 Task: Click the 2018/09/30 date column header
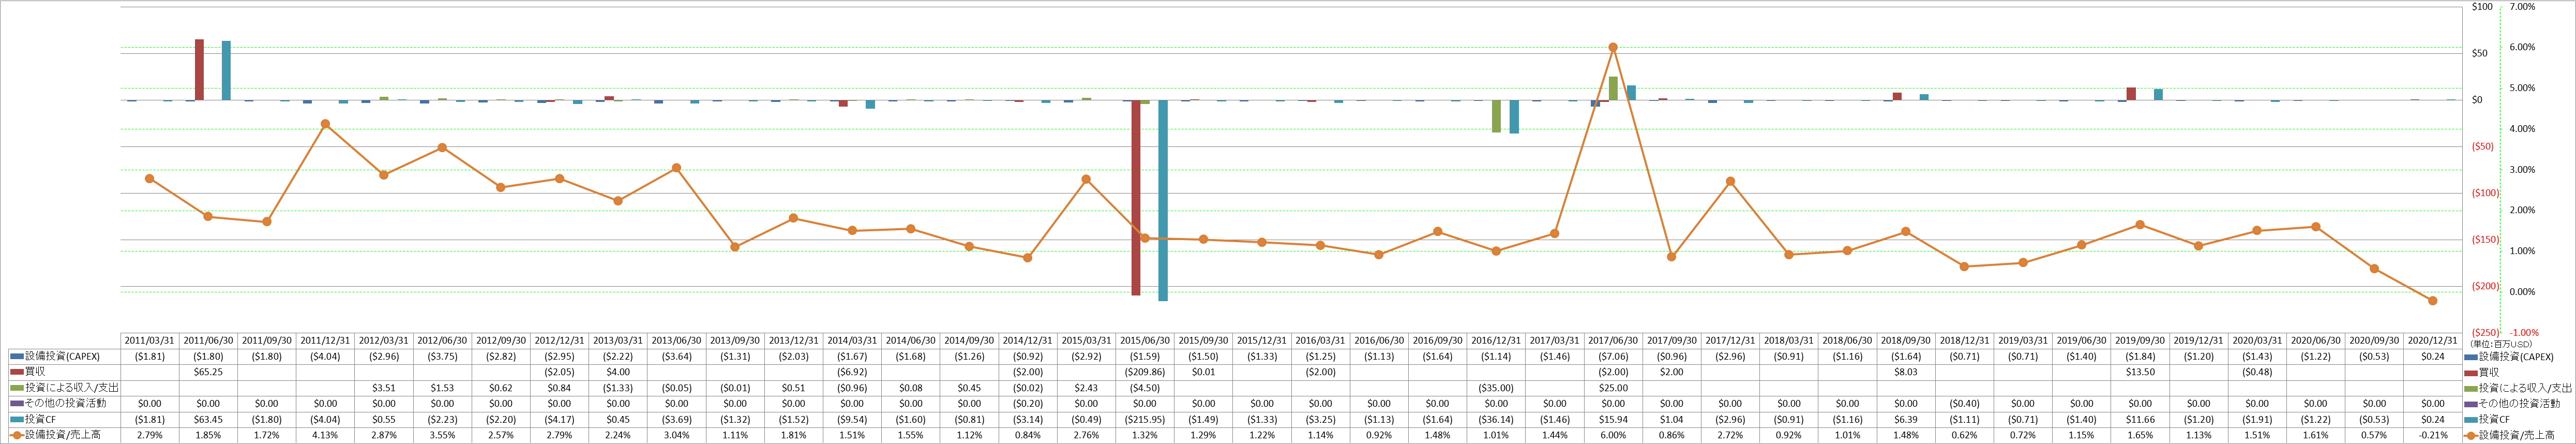pos(1906,341)
